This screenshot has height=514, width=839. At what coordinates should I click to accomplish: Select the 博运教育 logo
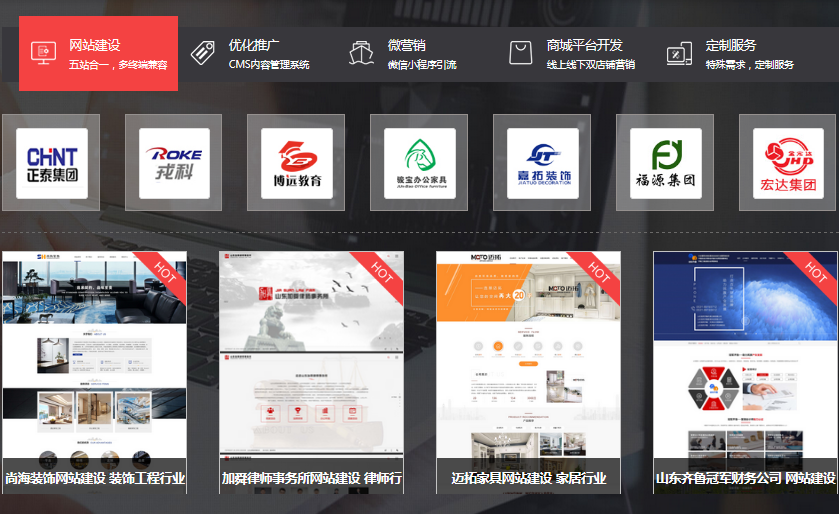click(297, 163)
